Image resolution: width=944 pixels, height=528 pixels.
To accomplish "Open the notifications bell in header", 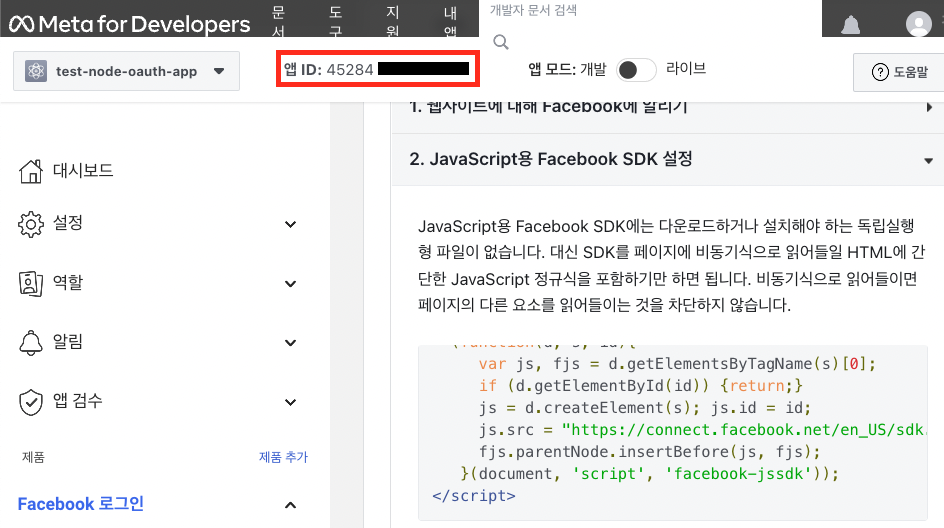I will (850, 25).
